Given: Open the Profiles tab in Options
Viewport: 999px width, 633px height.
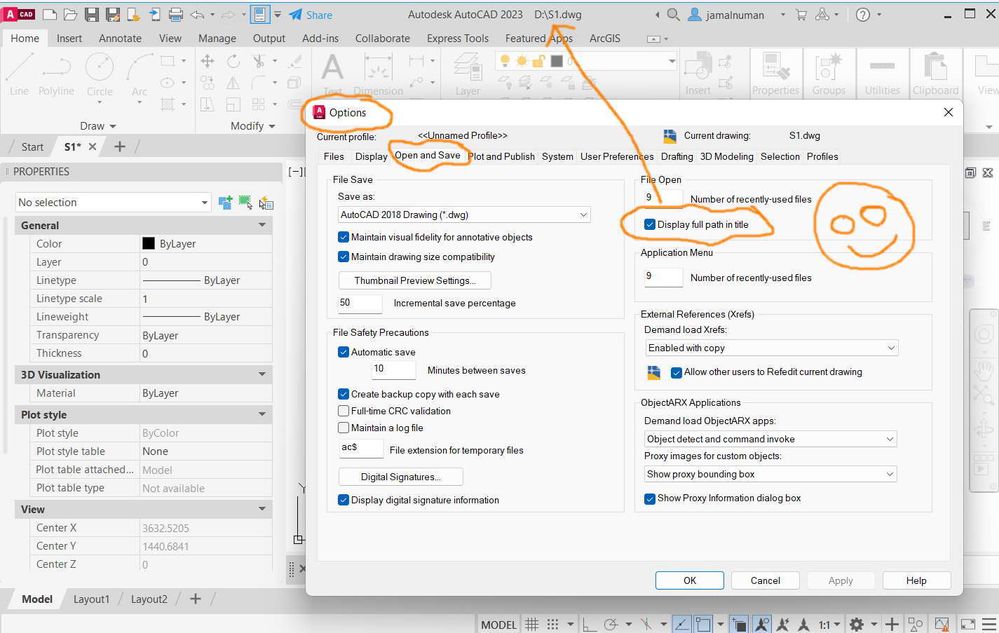Looking at the screenshot, I should point(823,157).
